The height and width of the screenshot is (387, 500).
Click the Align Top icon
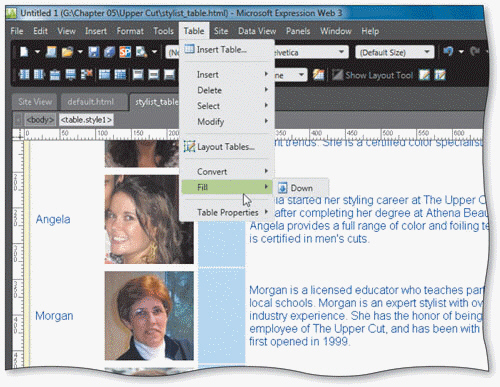point(138,74)
